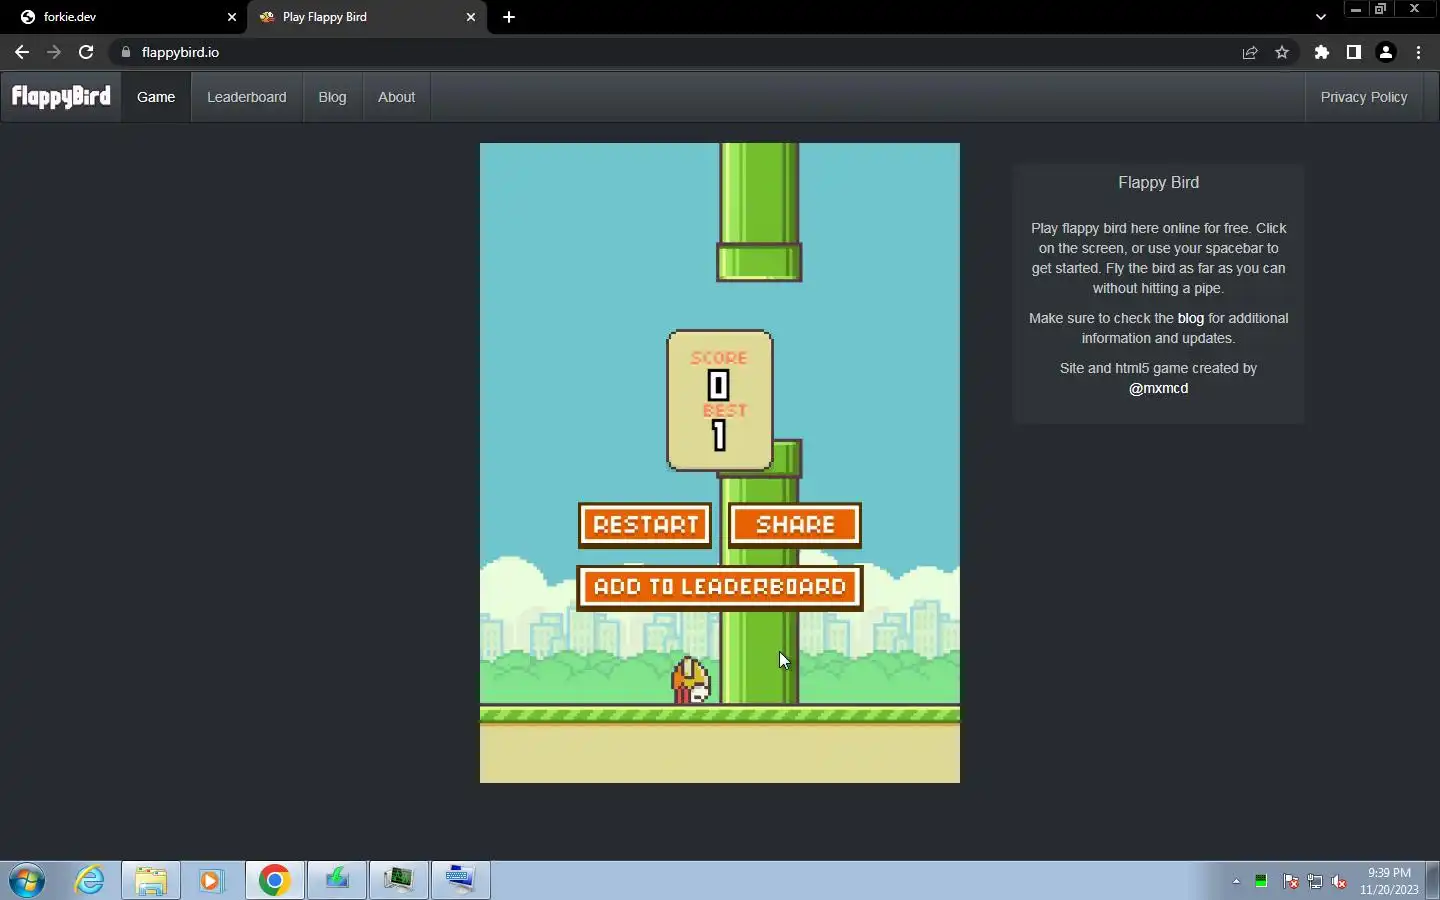The height and width of the screenshot is (900, 1440).
Task: Close the forkie.dev tab
Action: pos(232,17)
